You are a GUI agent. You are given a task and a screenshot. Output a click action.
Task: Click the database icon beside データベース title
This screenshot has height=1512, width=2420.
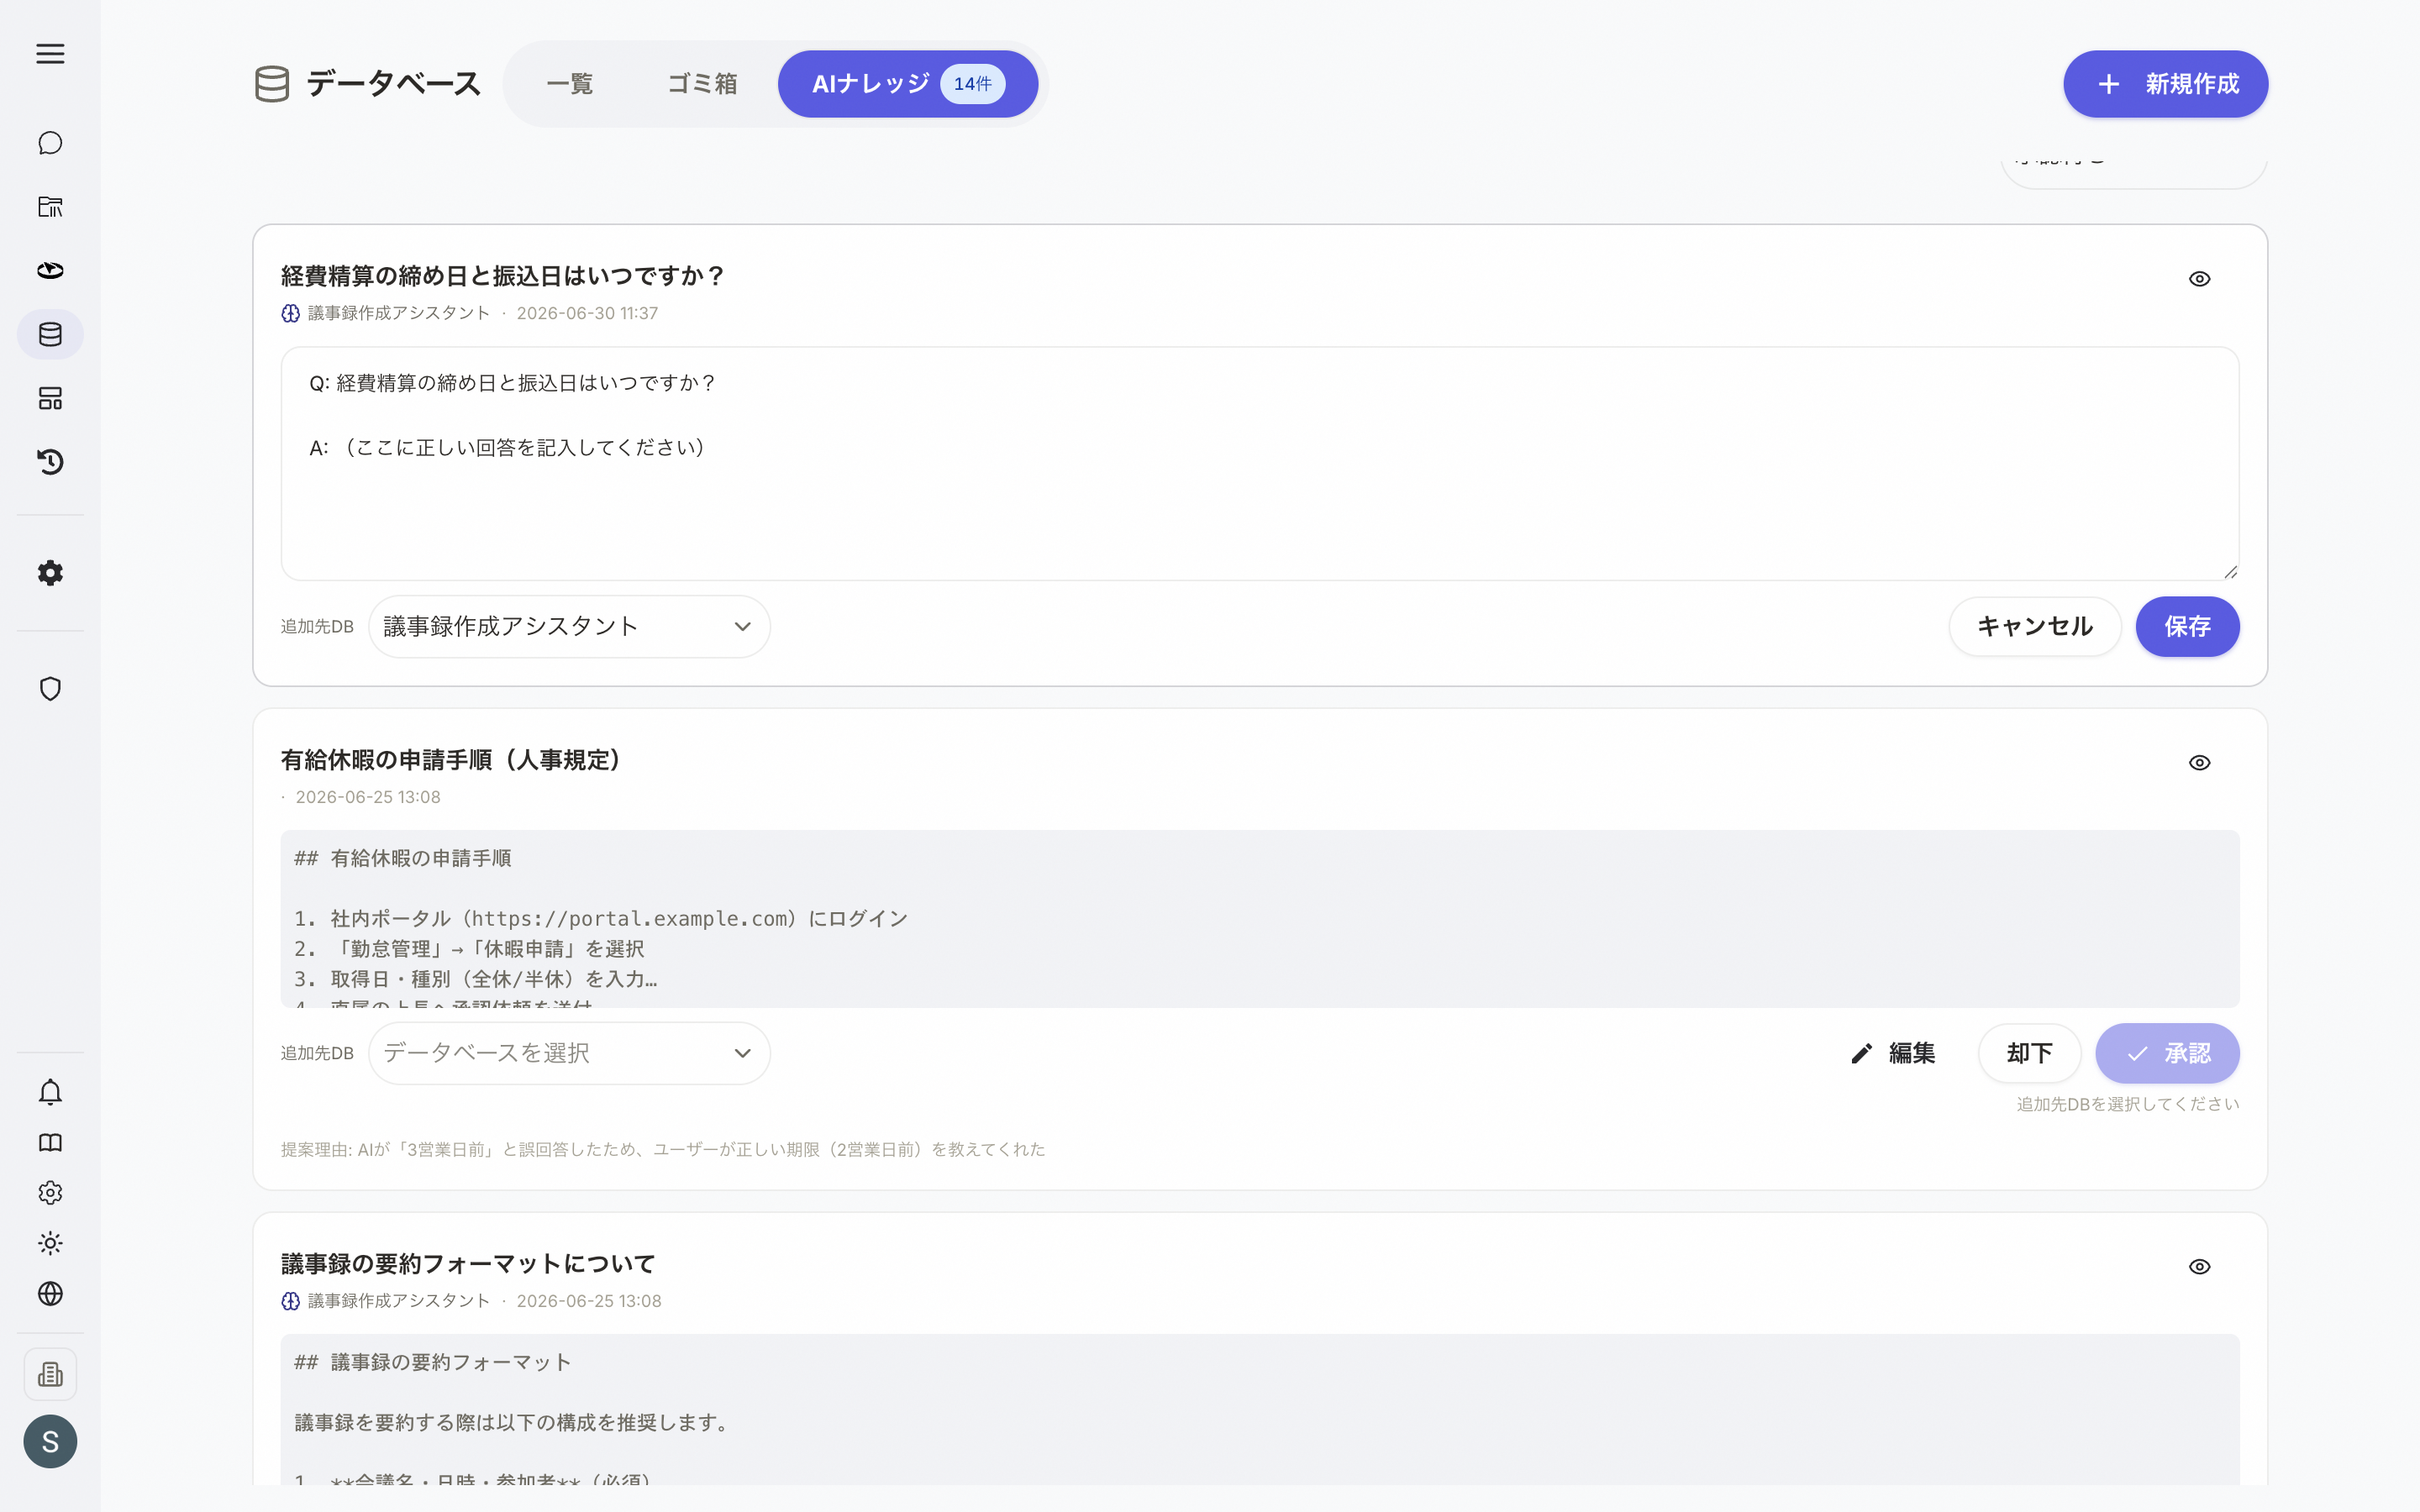pyautogui.click(x=272, y=84)
